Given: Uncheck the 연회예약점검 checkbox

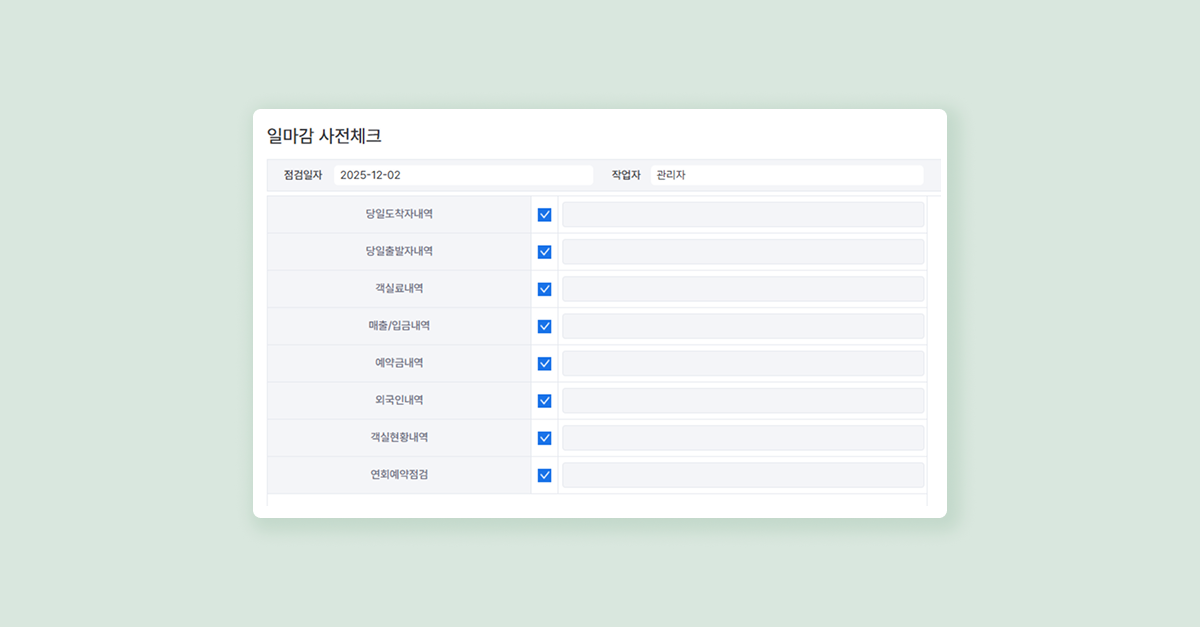Looking at the screenshot, I should 545,475.
